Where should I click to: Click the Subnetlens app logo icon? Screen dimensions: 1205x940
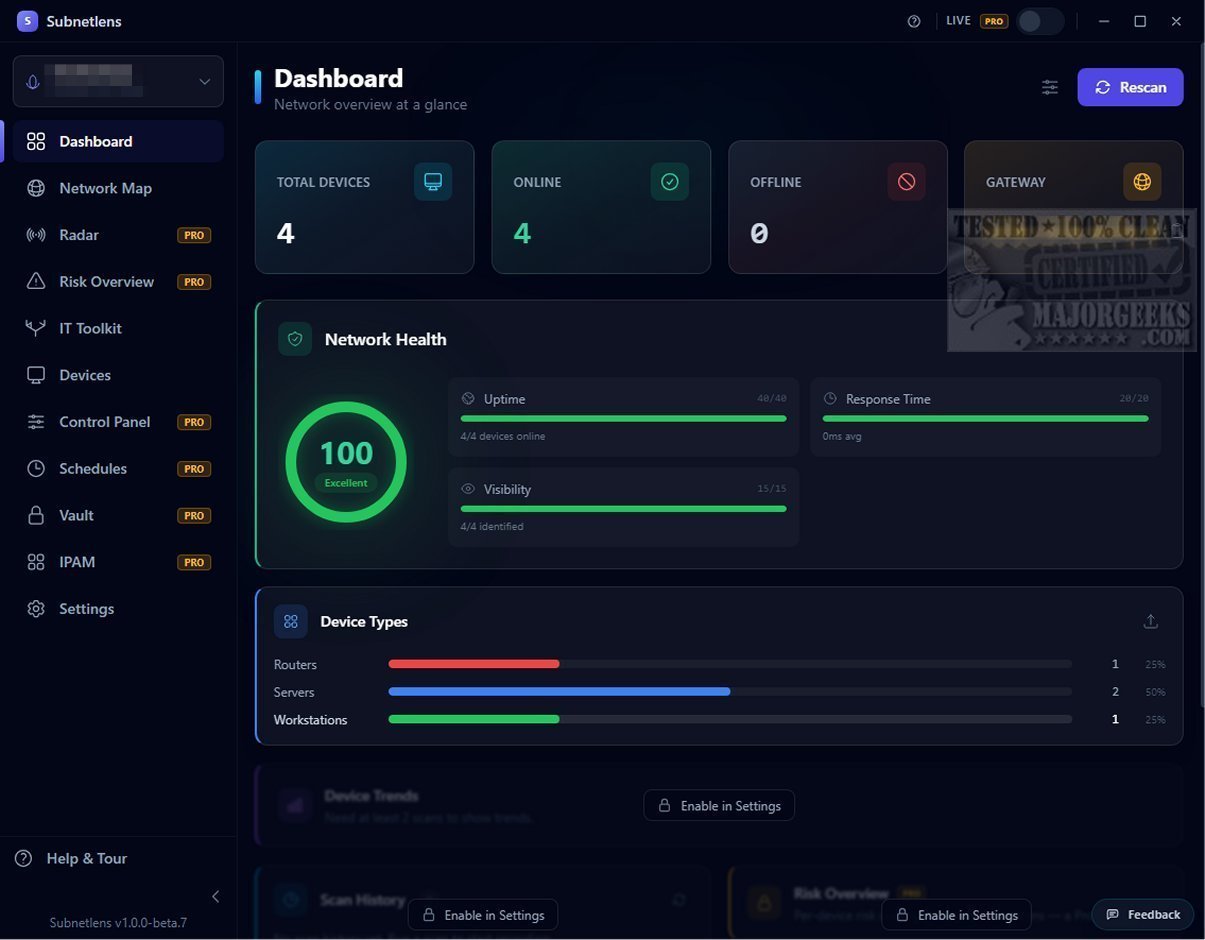(x=27, y=21)
